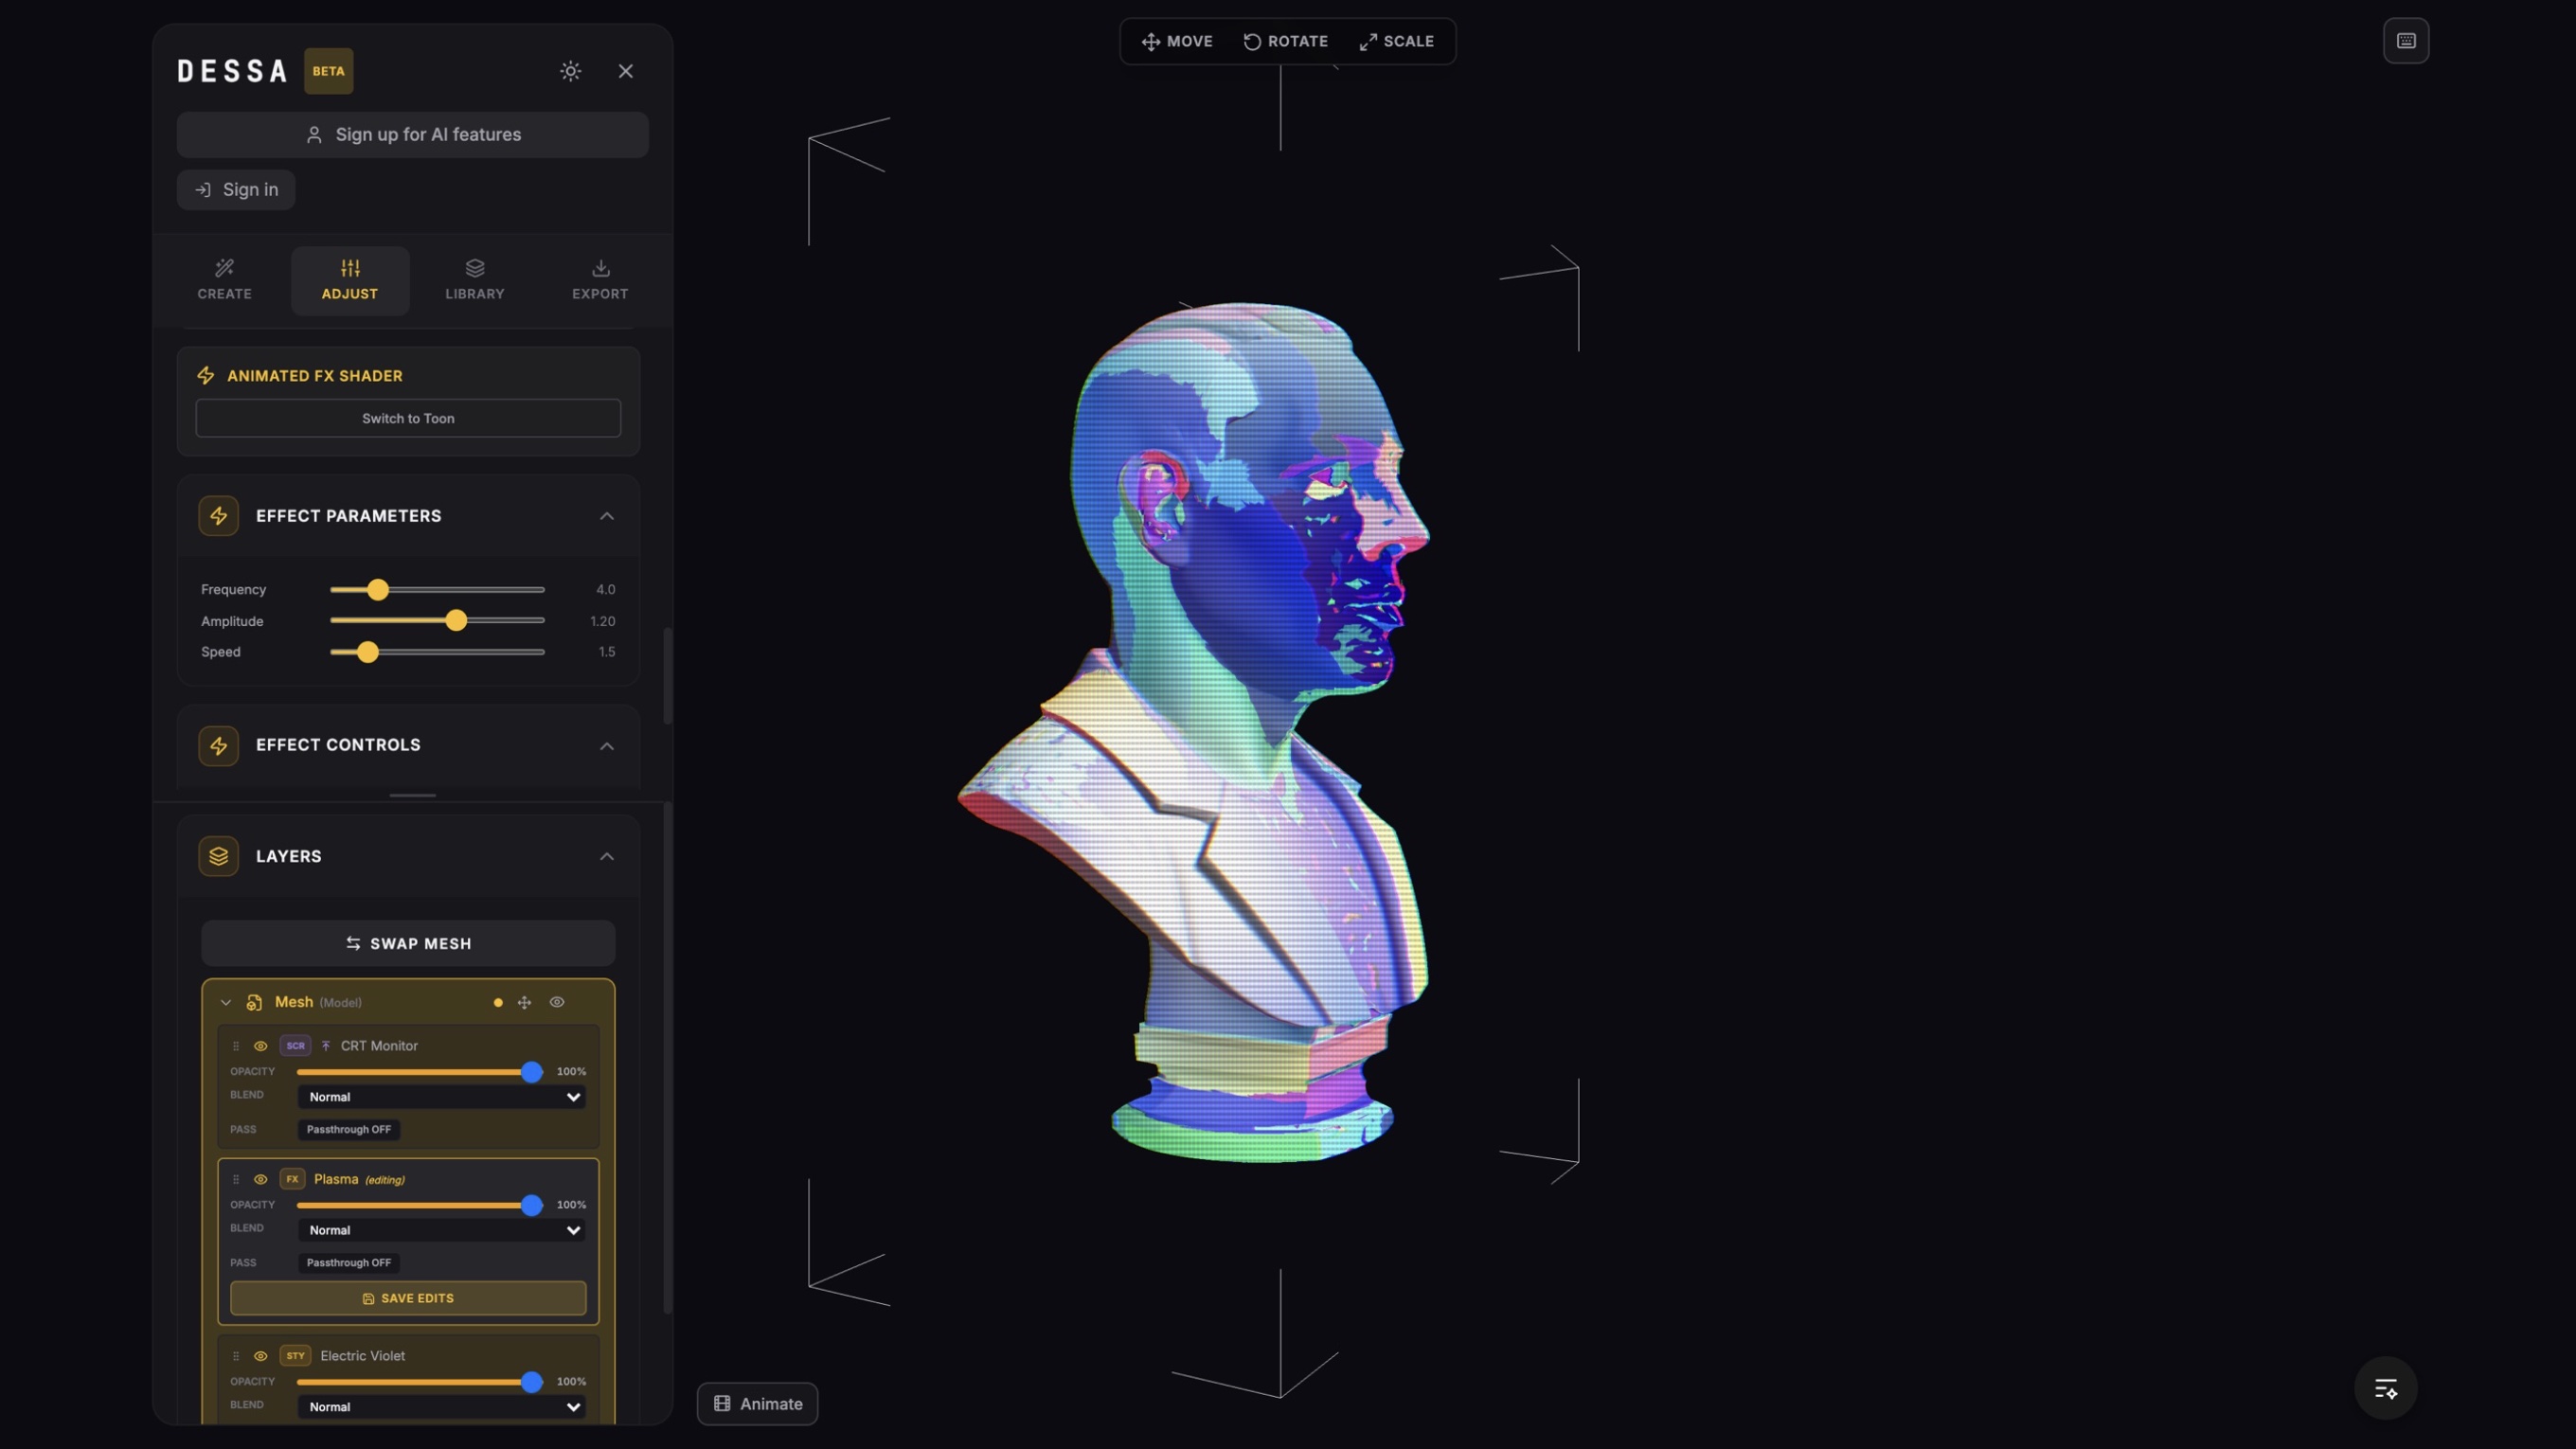Click the move-to-top arrow on CRT Monitor
Screen dimensions: 2576x1449
click(x=326, y=1046)
